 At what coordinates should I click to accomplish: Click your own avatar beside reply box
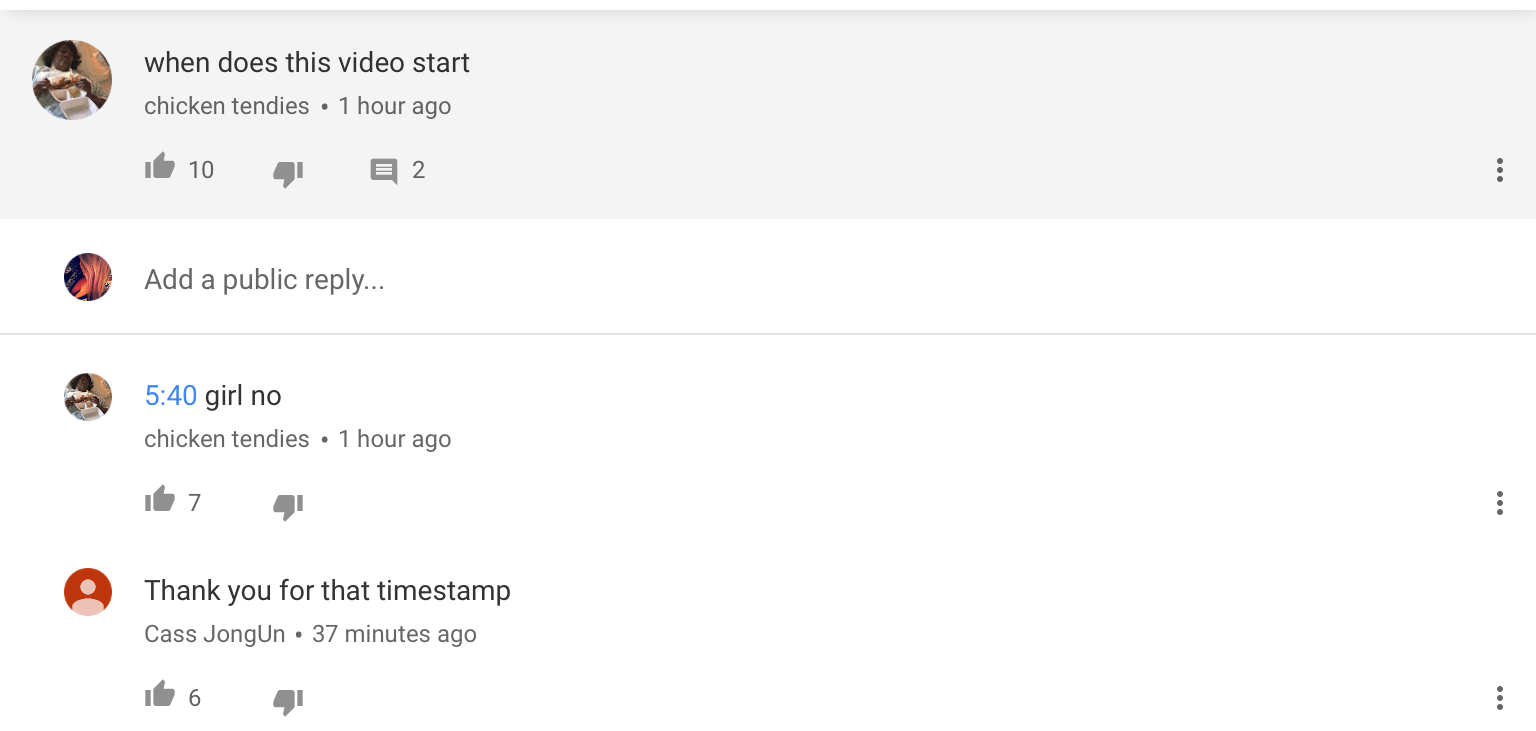pyautogui.click(x=88, y=277)
